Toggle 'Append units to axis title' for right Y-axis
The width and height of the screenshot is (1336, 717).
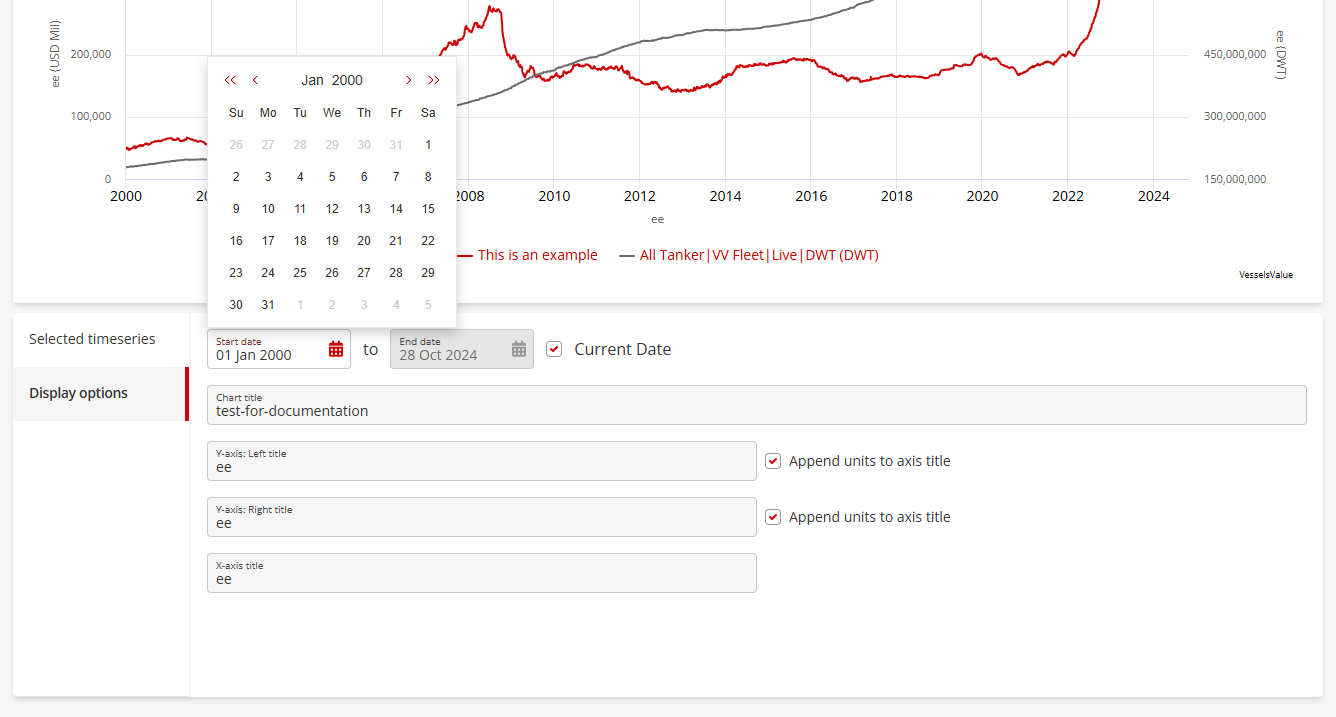[x=773, y=516]
